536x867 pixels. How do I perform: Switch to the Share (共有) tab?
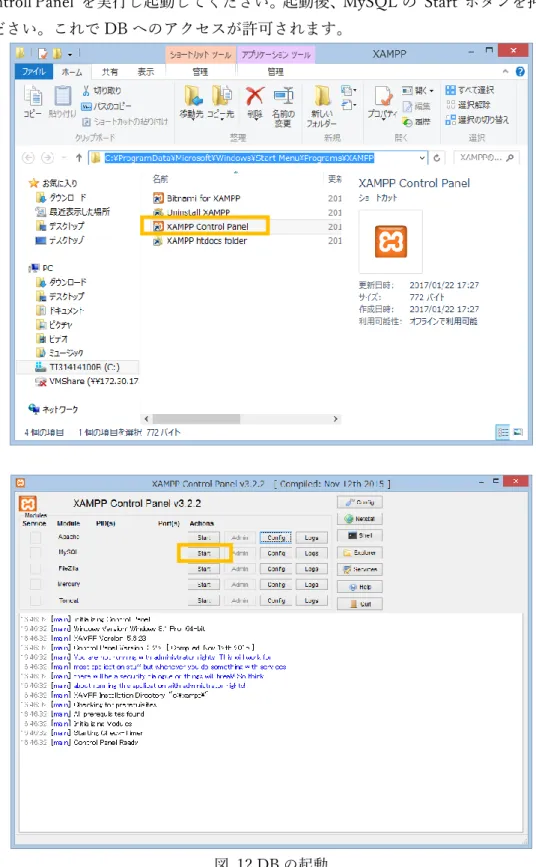click(x=110, y=72)
